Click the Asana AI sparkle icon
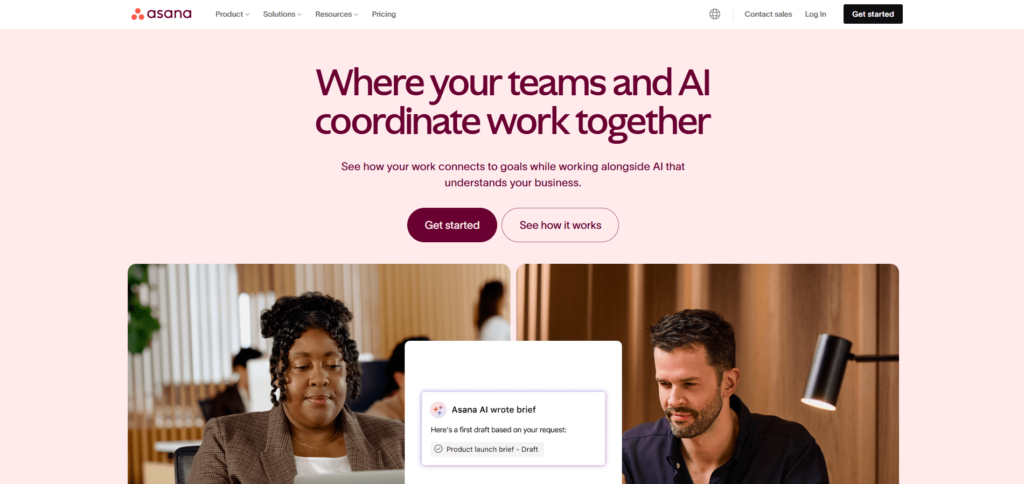 (x=438, y=410)
